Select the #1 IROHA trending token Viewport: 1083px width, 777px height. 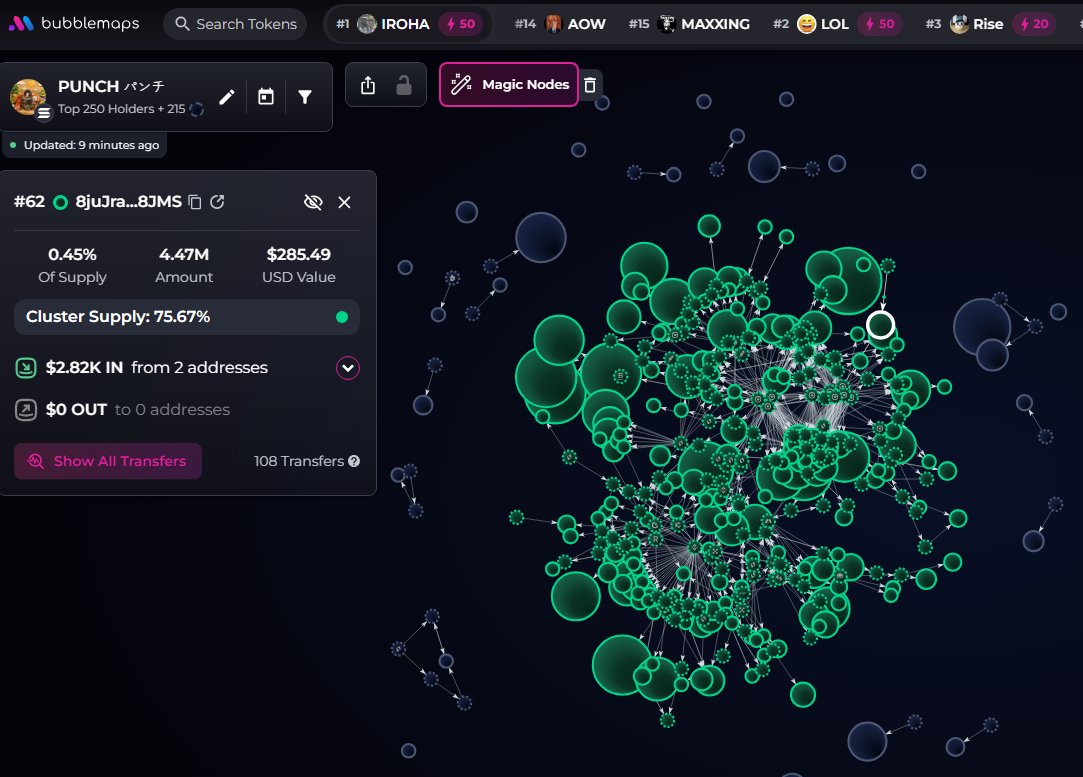408,24
